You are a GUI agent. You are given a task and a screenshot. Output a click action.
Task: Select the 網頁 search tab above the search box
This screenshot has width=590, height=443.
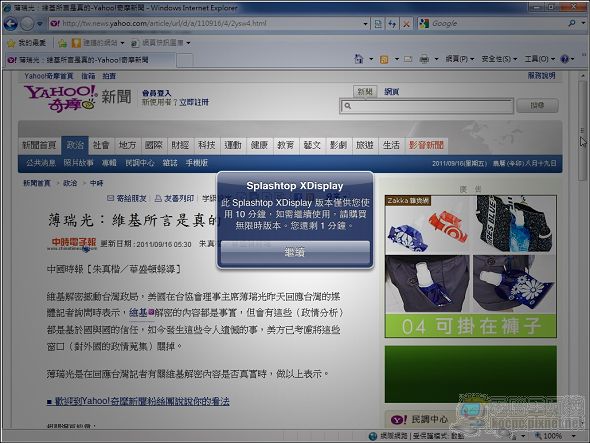click(x=391, y=91)
